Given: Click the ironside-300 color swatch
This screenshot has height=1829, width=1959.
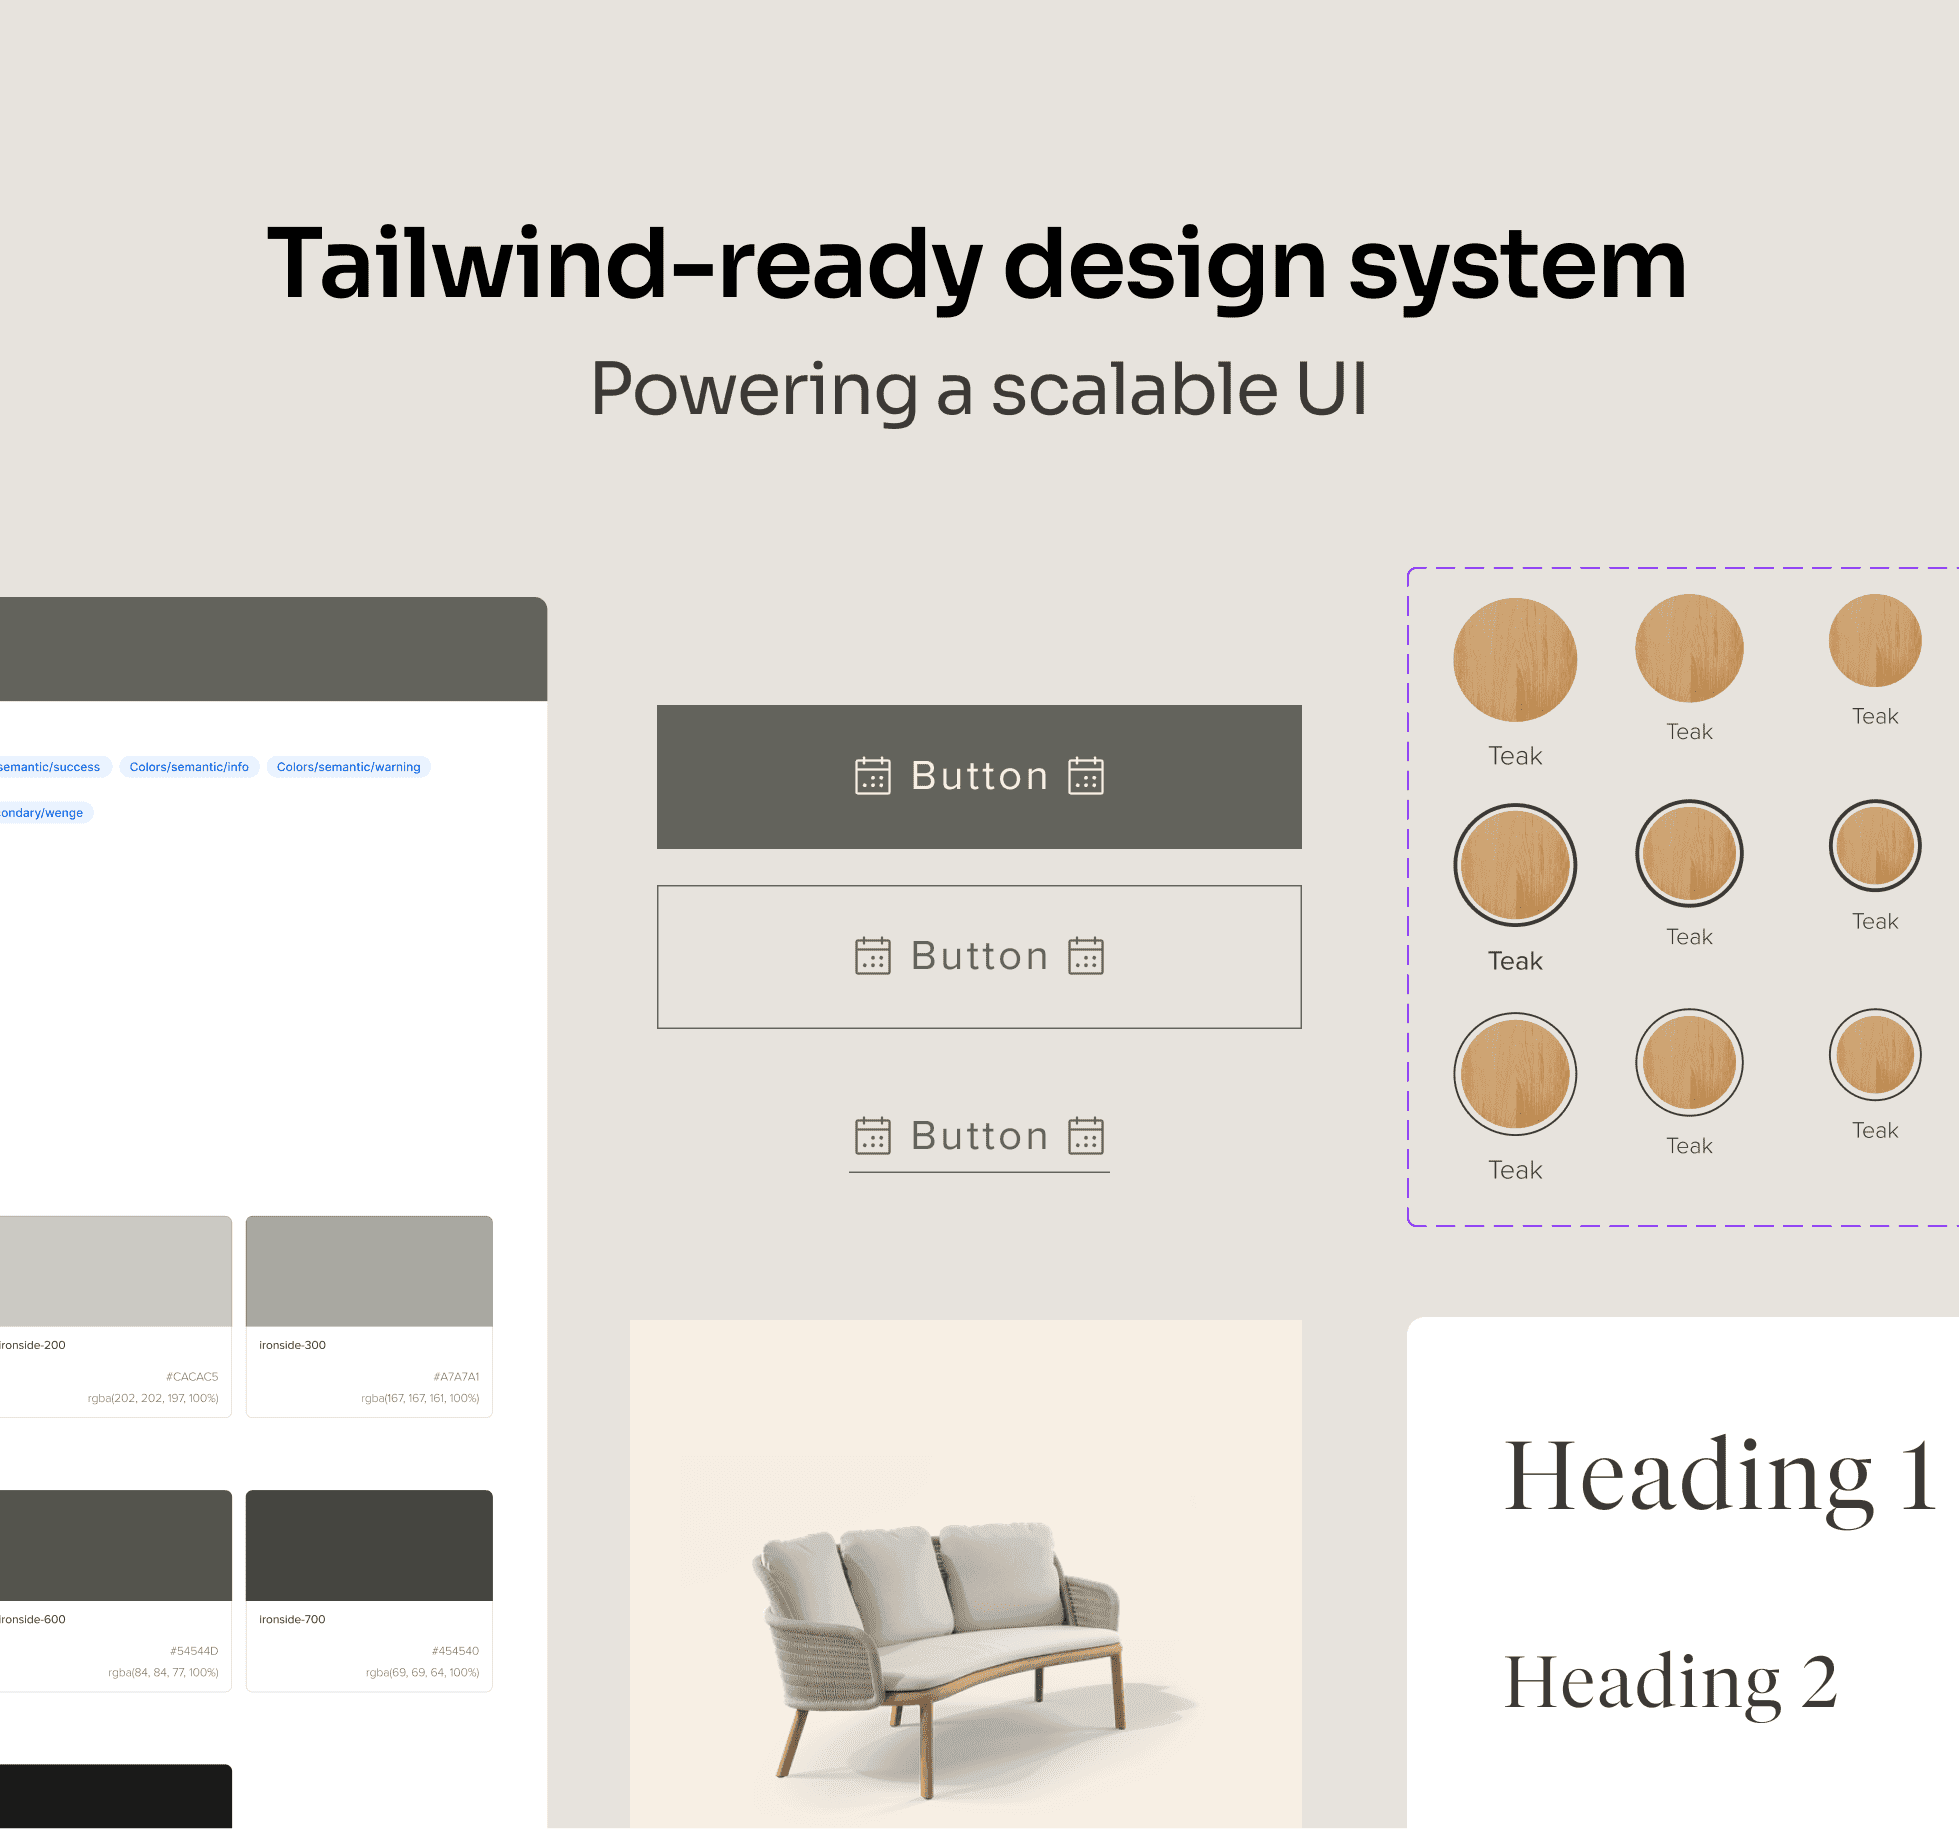Looking at the screenshot, I should click(369, 1272).
